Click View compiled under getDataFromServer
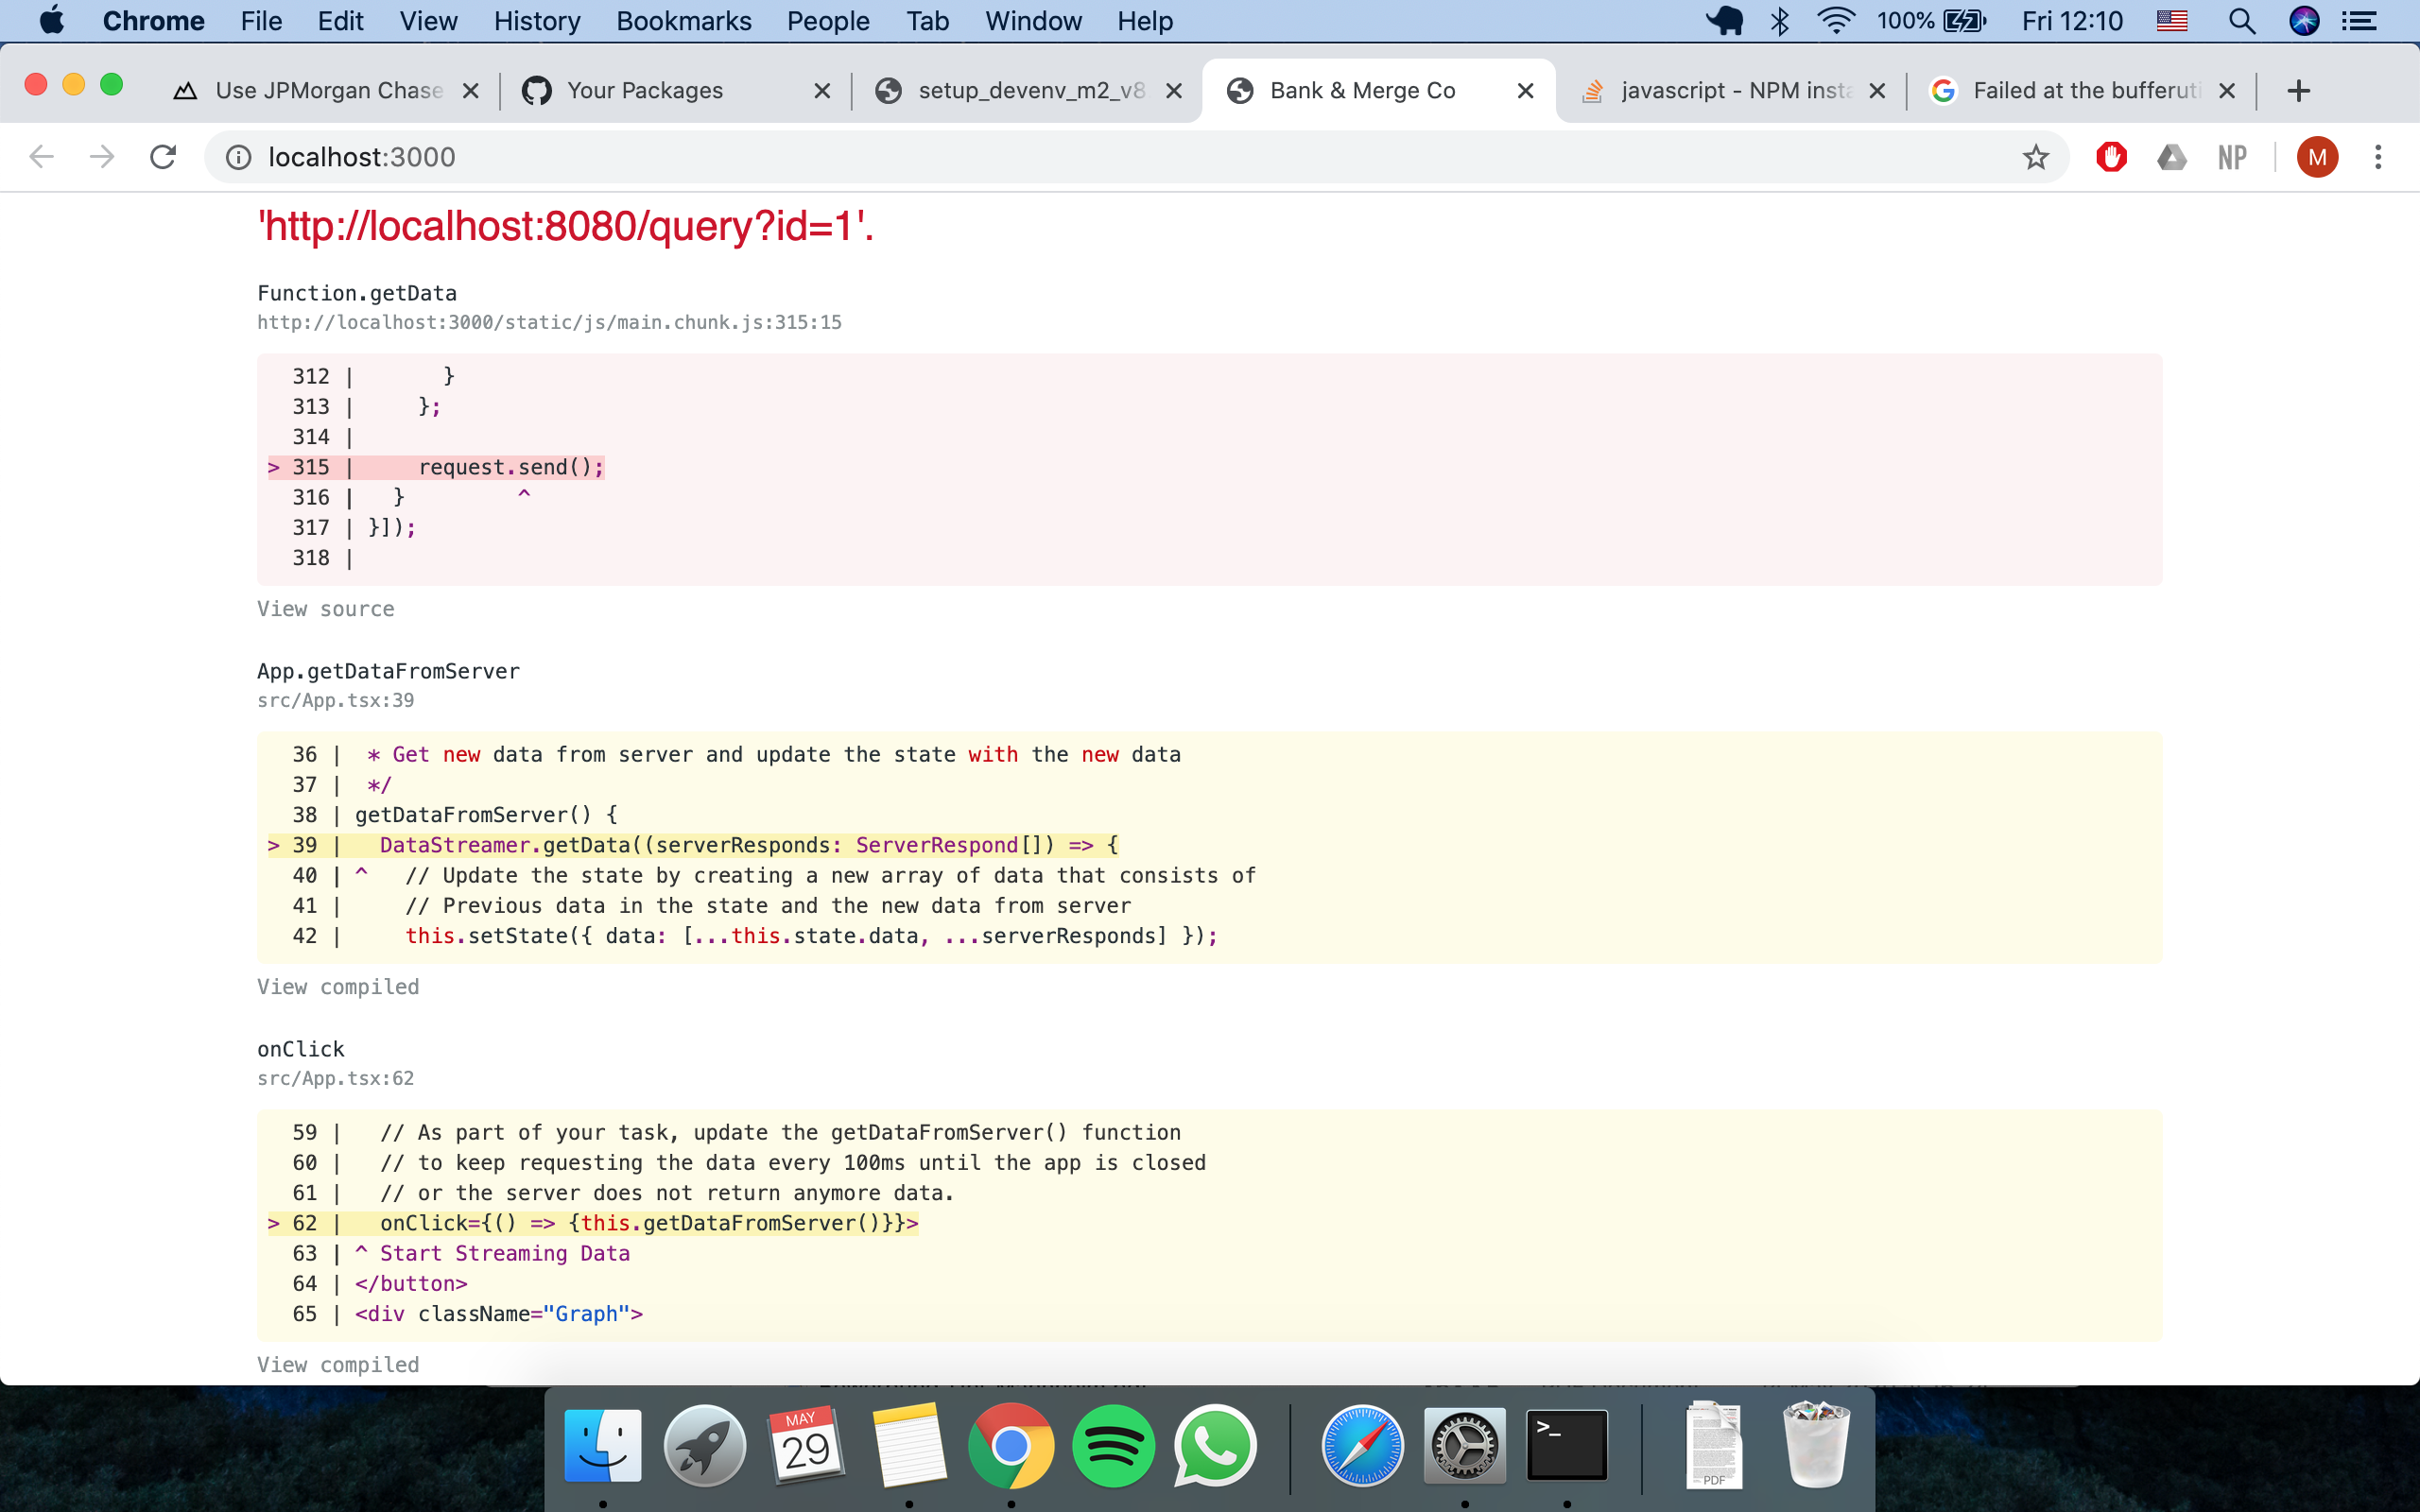This screenshot has width=2420, height=1512. 339,986
